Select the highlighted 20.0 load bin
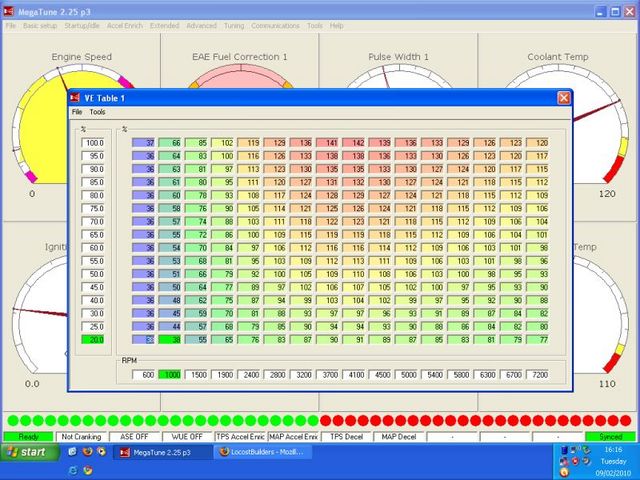The image size is (640, 480). pyautogui.click(x=95, y=339)
